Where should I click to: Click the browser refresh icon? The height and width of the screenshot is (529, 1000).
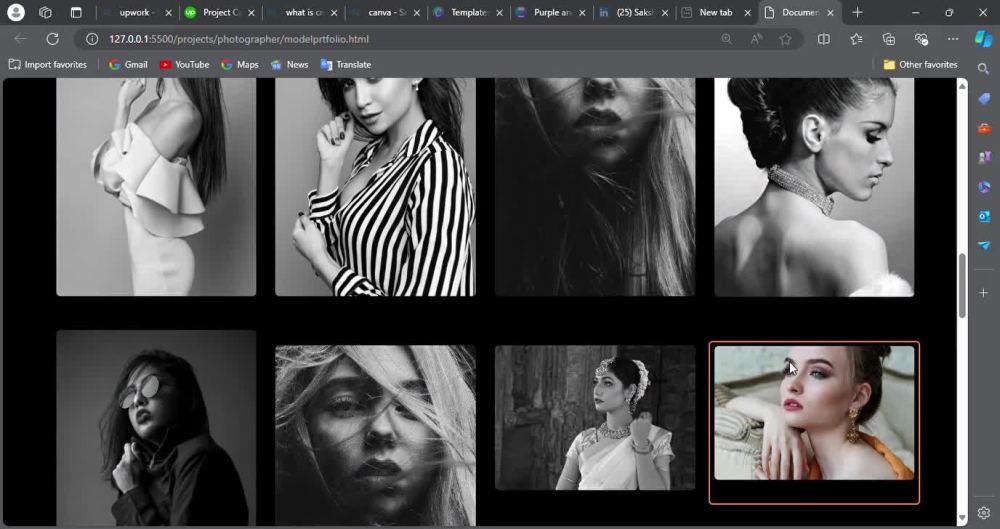click(x=52, y=39)
